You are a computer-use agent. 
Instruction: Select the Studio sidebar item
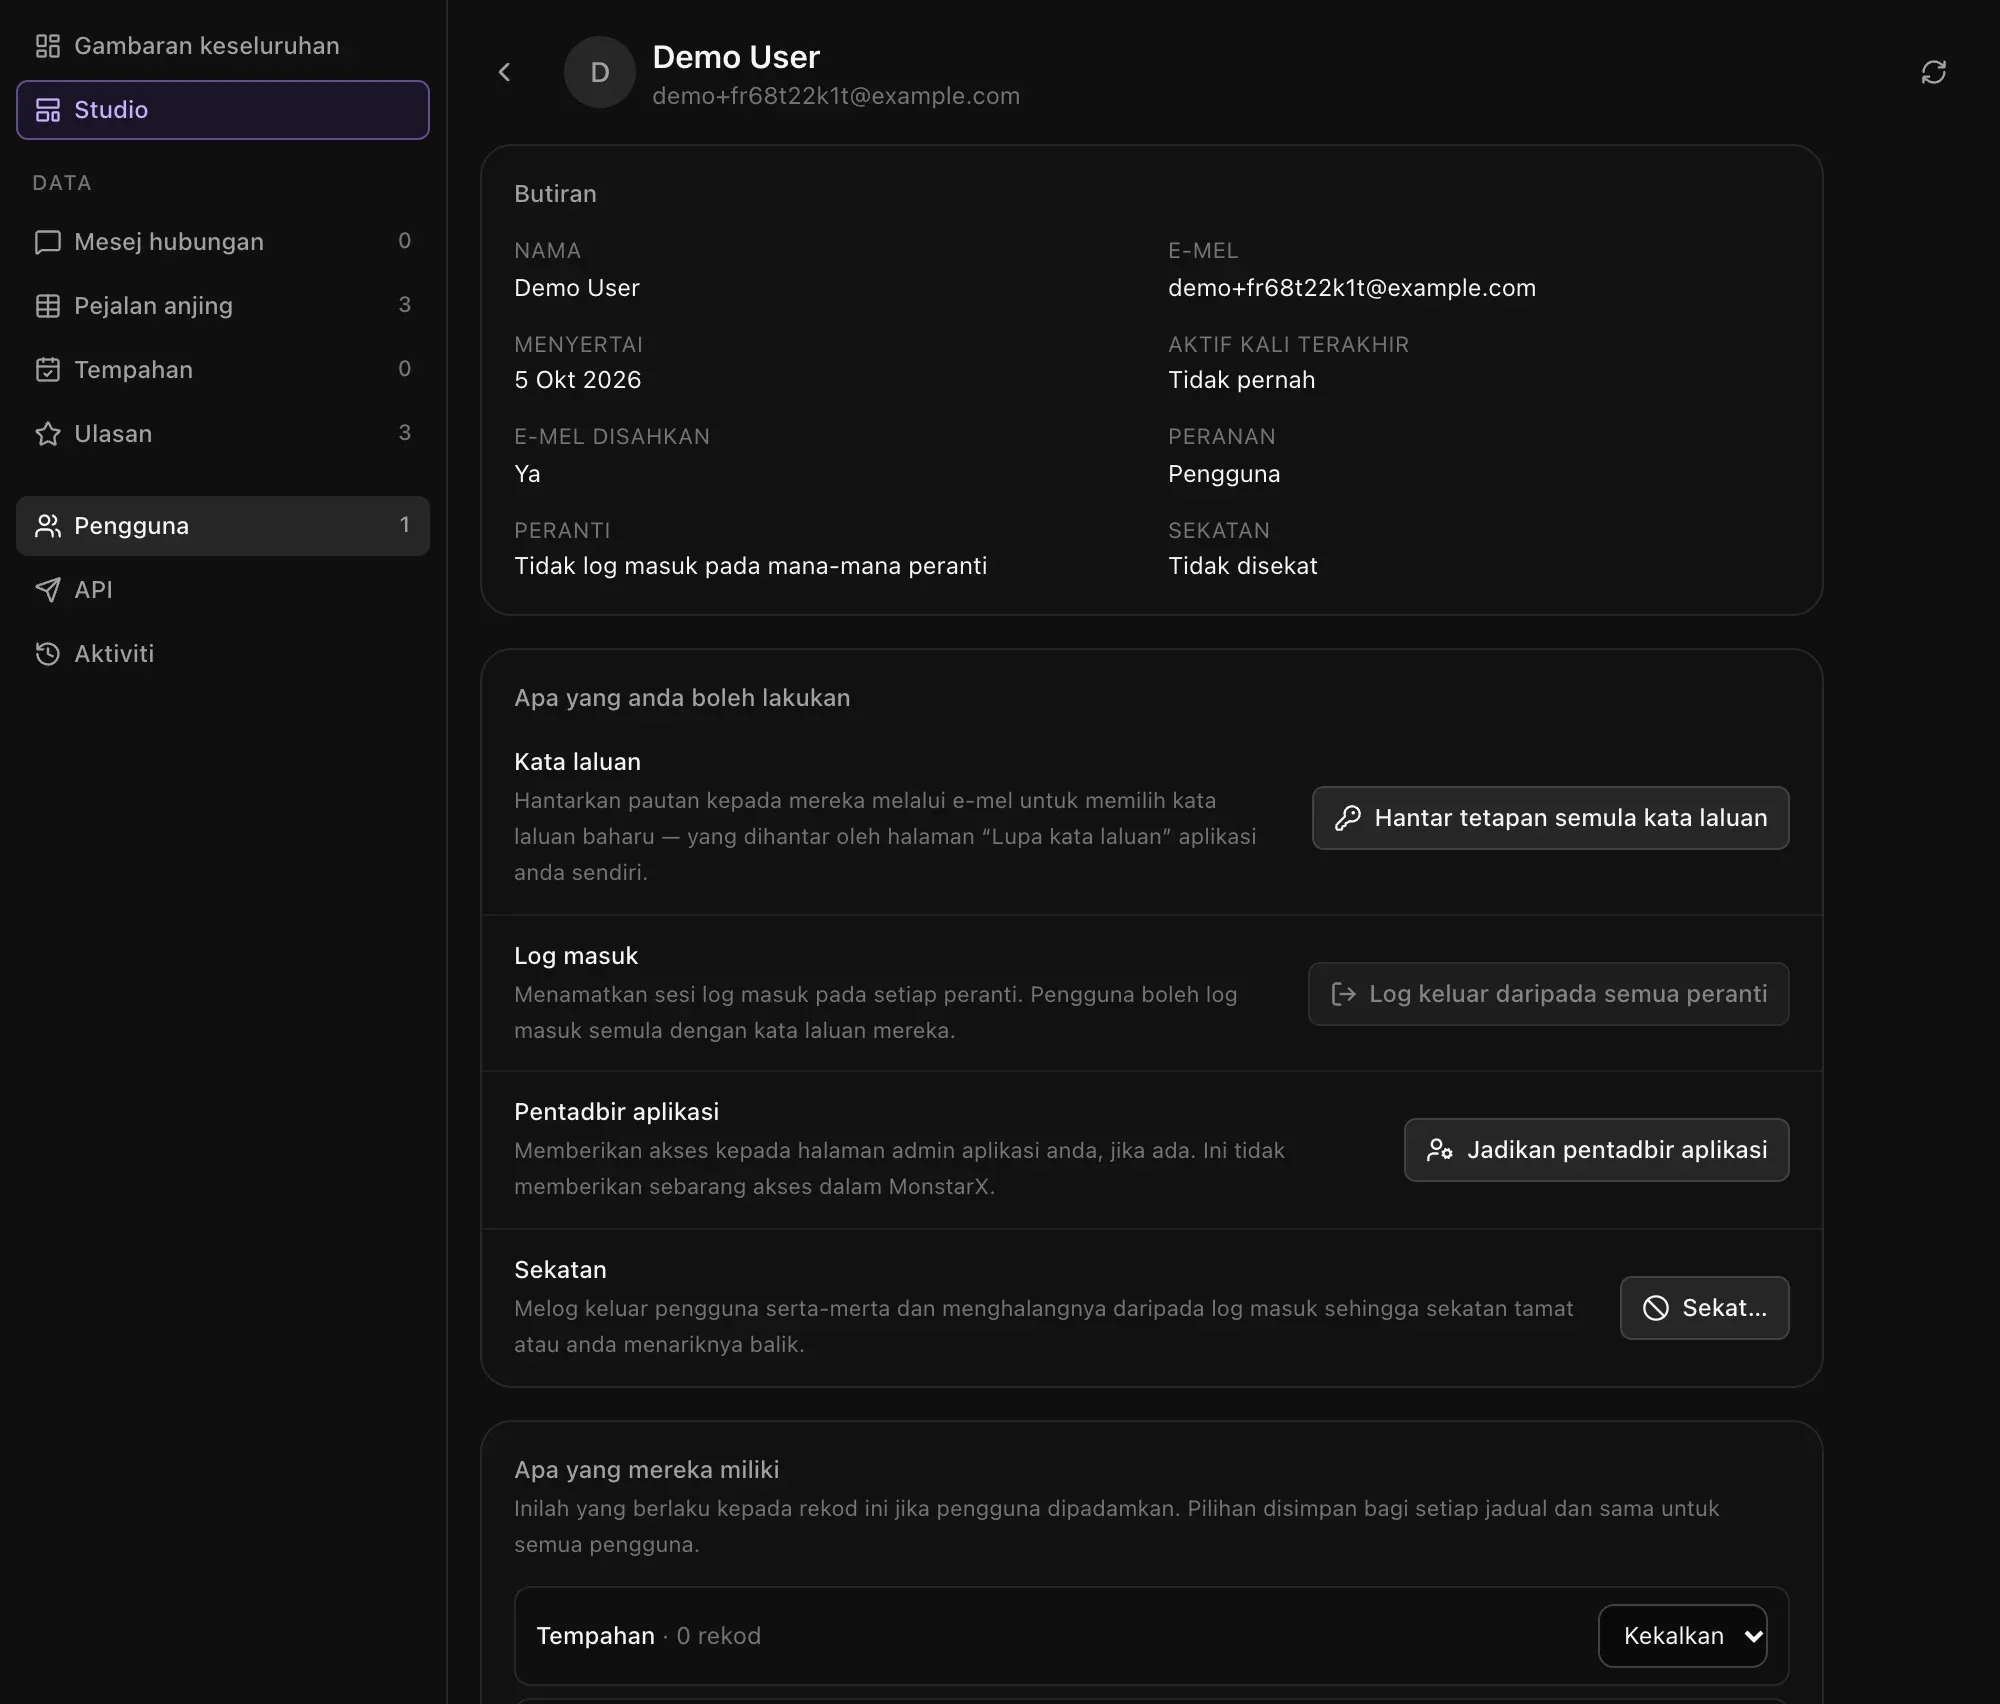coord(223,110)
